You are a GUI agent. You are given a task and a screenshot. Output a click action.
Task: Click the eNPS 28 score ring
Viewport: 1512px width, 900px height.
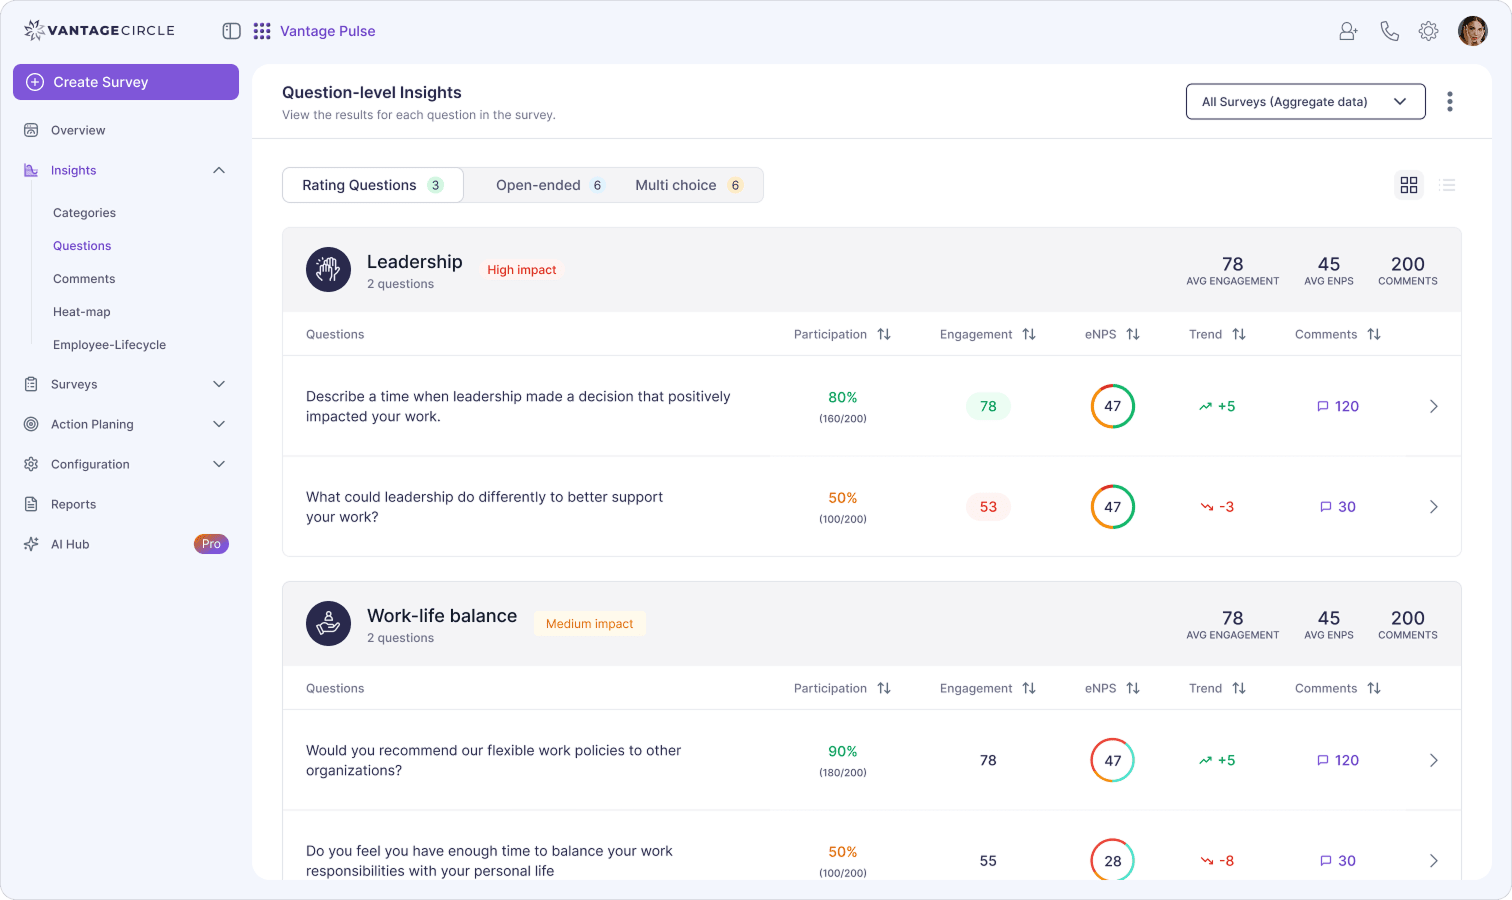pos(1112,860)
